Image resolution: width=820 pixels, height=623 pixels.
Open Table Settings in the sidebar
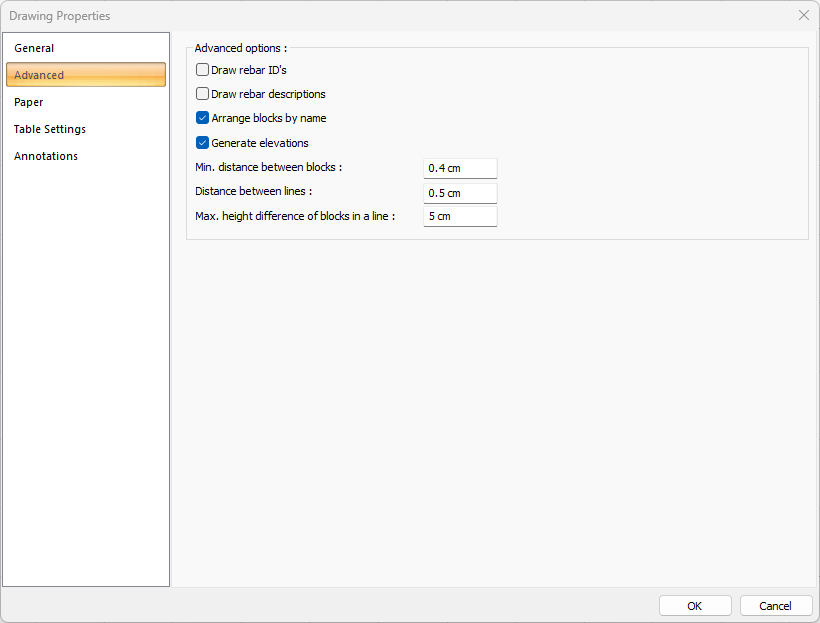(50, 129)
